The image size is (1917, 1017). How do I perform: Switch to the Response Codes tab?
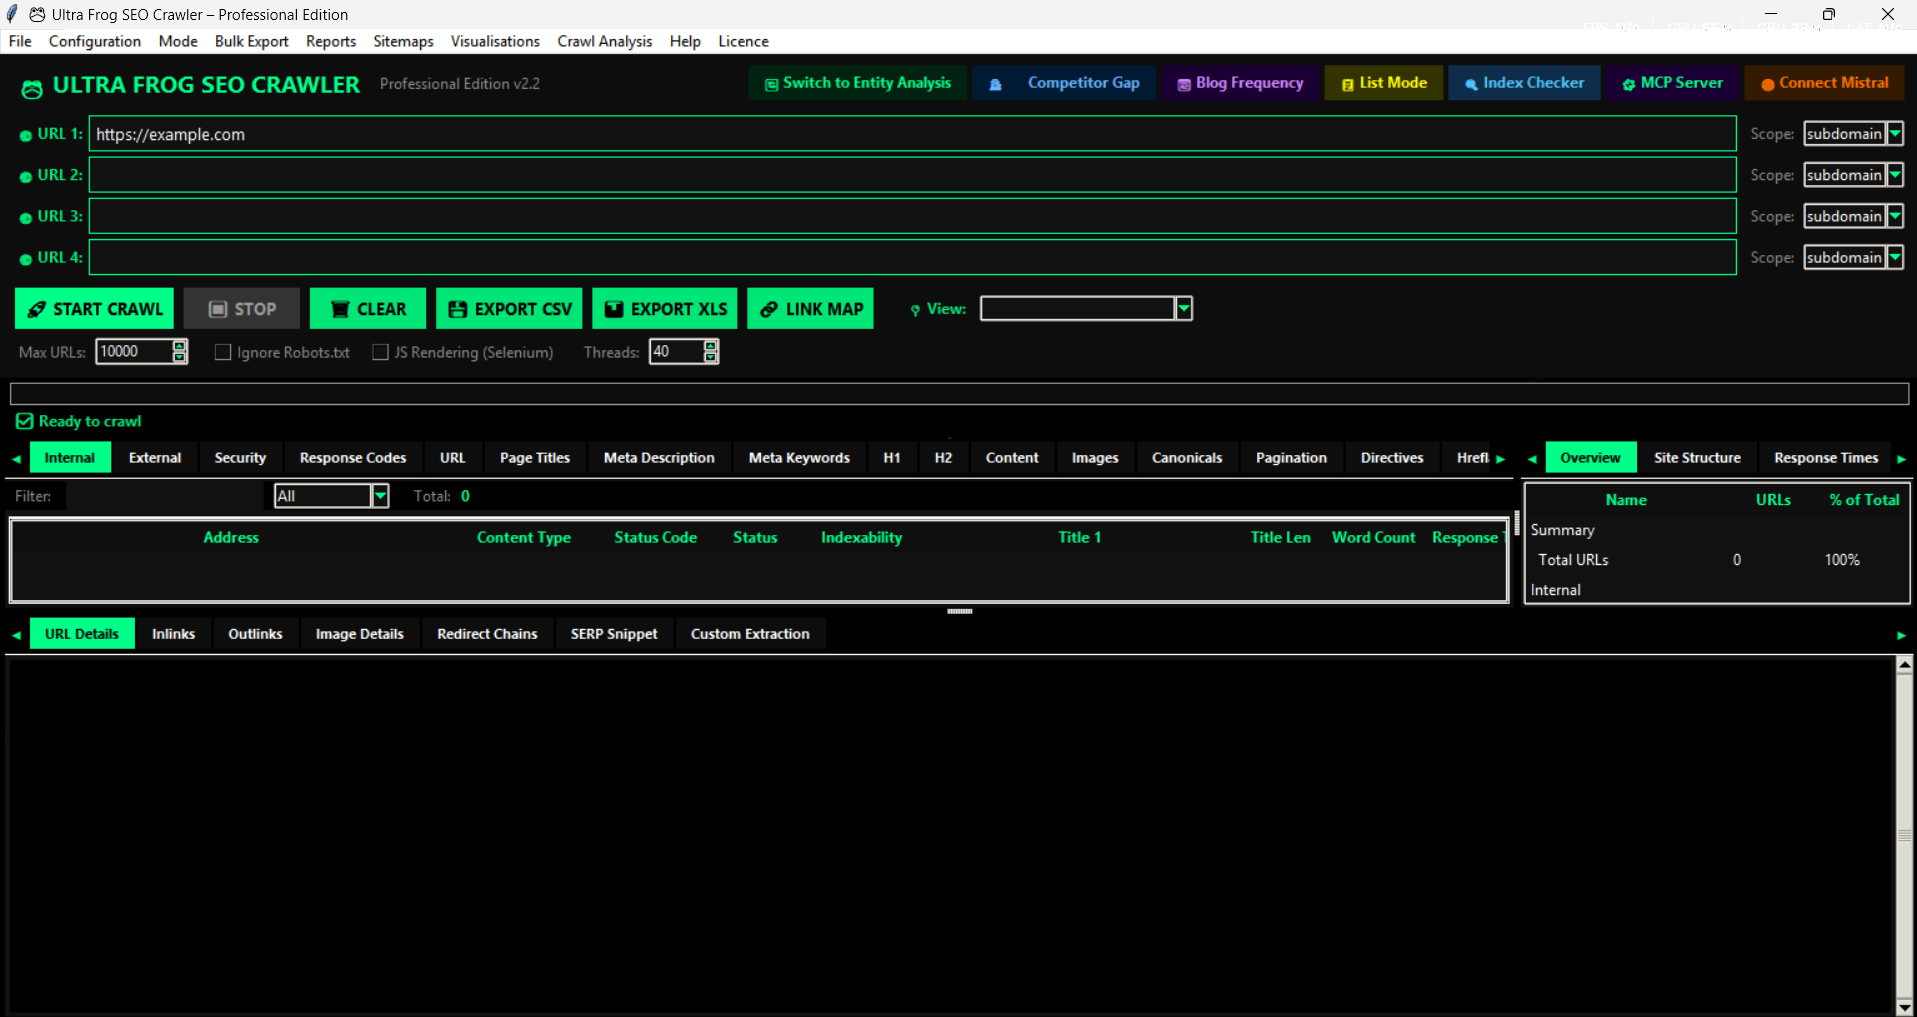tap(353, 458)
